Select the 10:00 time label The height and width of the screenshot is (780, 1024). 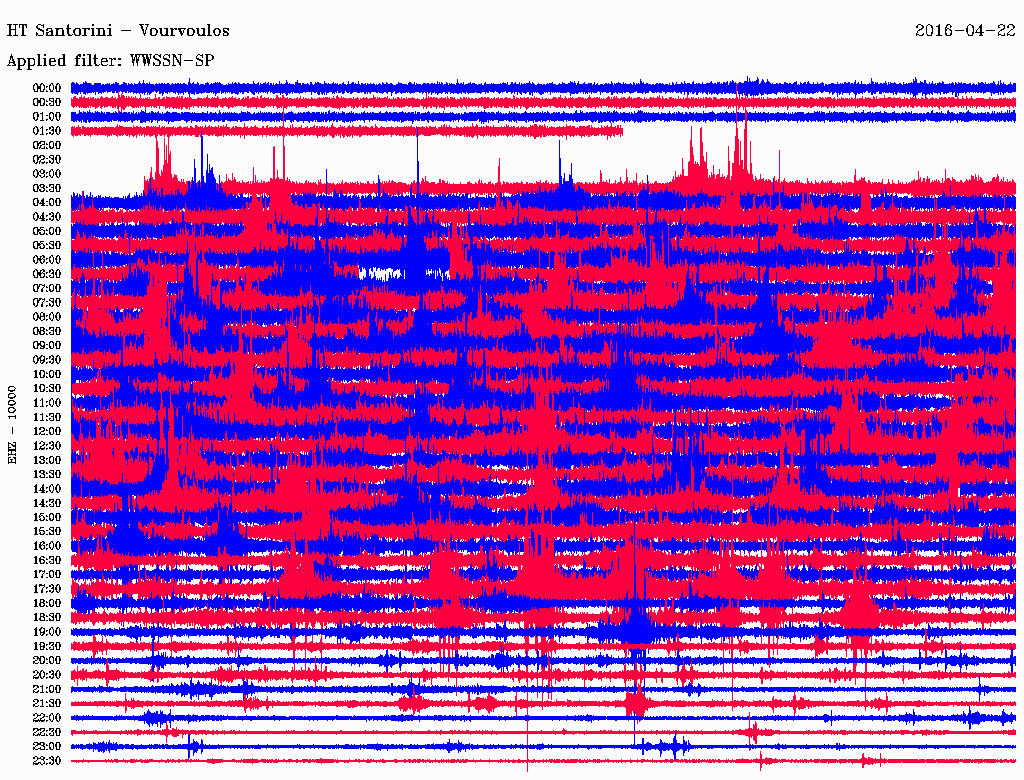47,374
